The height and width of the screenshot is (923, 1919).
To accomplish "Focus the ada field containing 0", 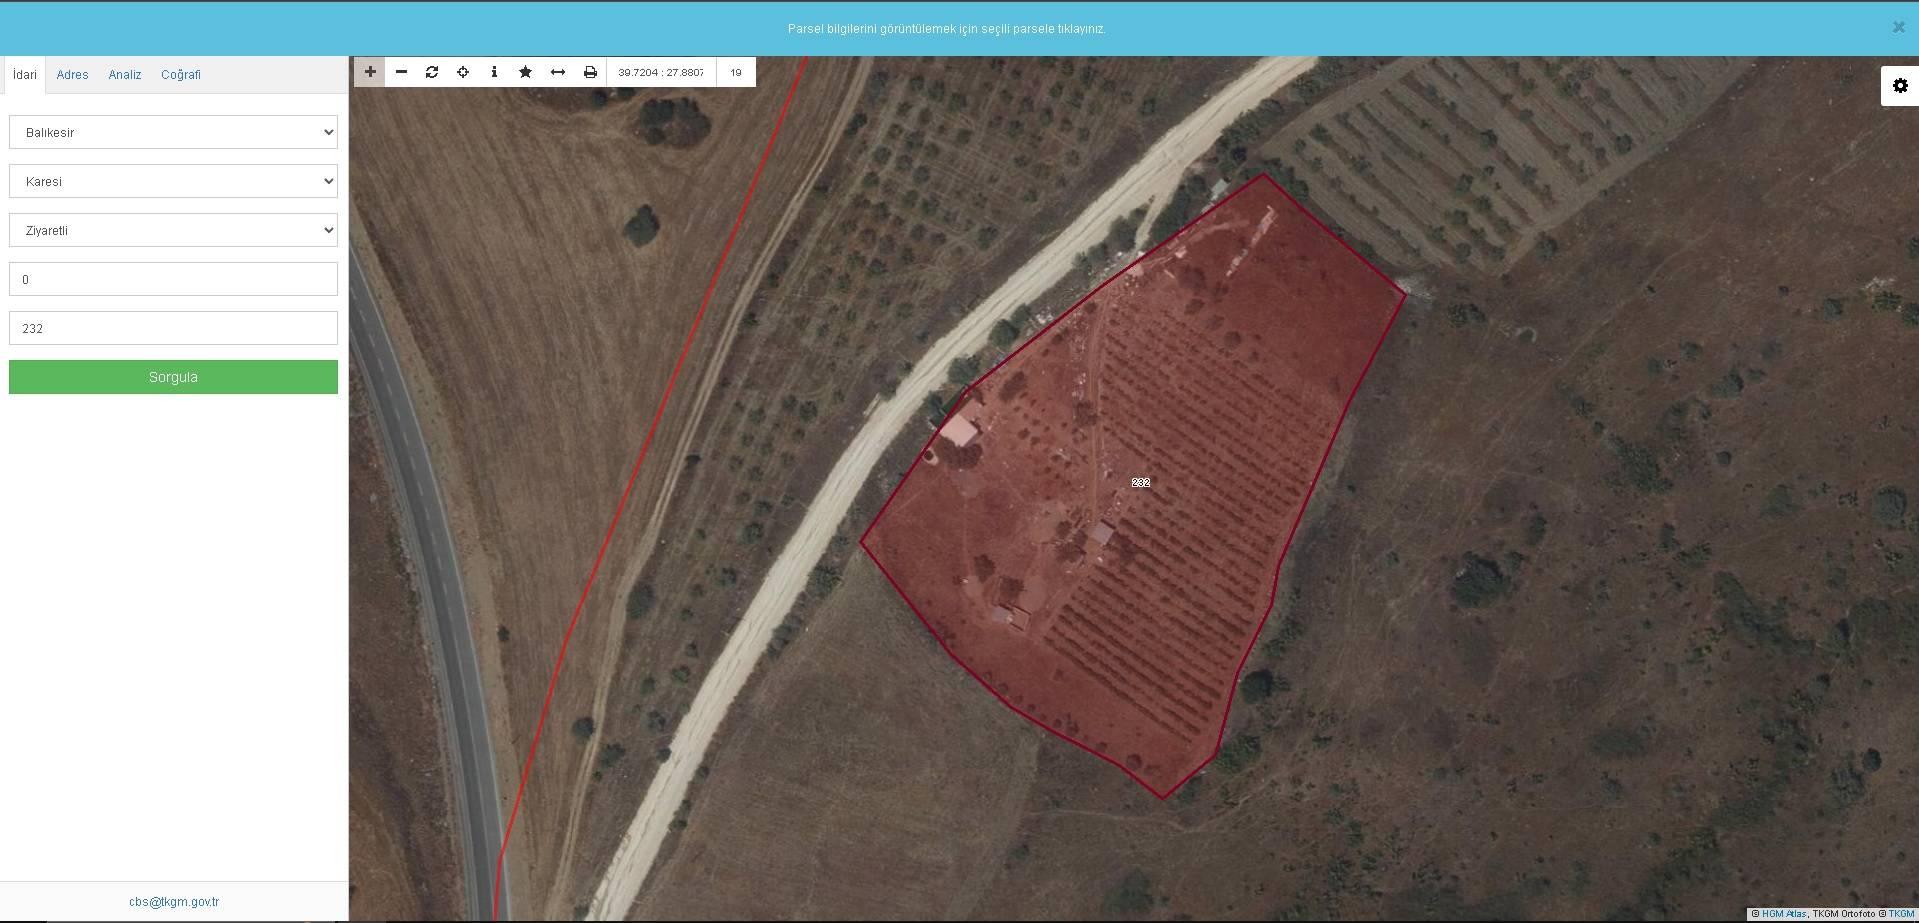I will point(173,279).
